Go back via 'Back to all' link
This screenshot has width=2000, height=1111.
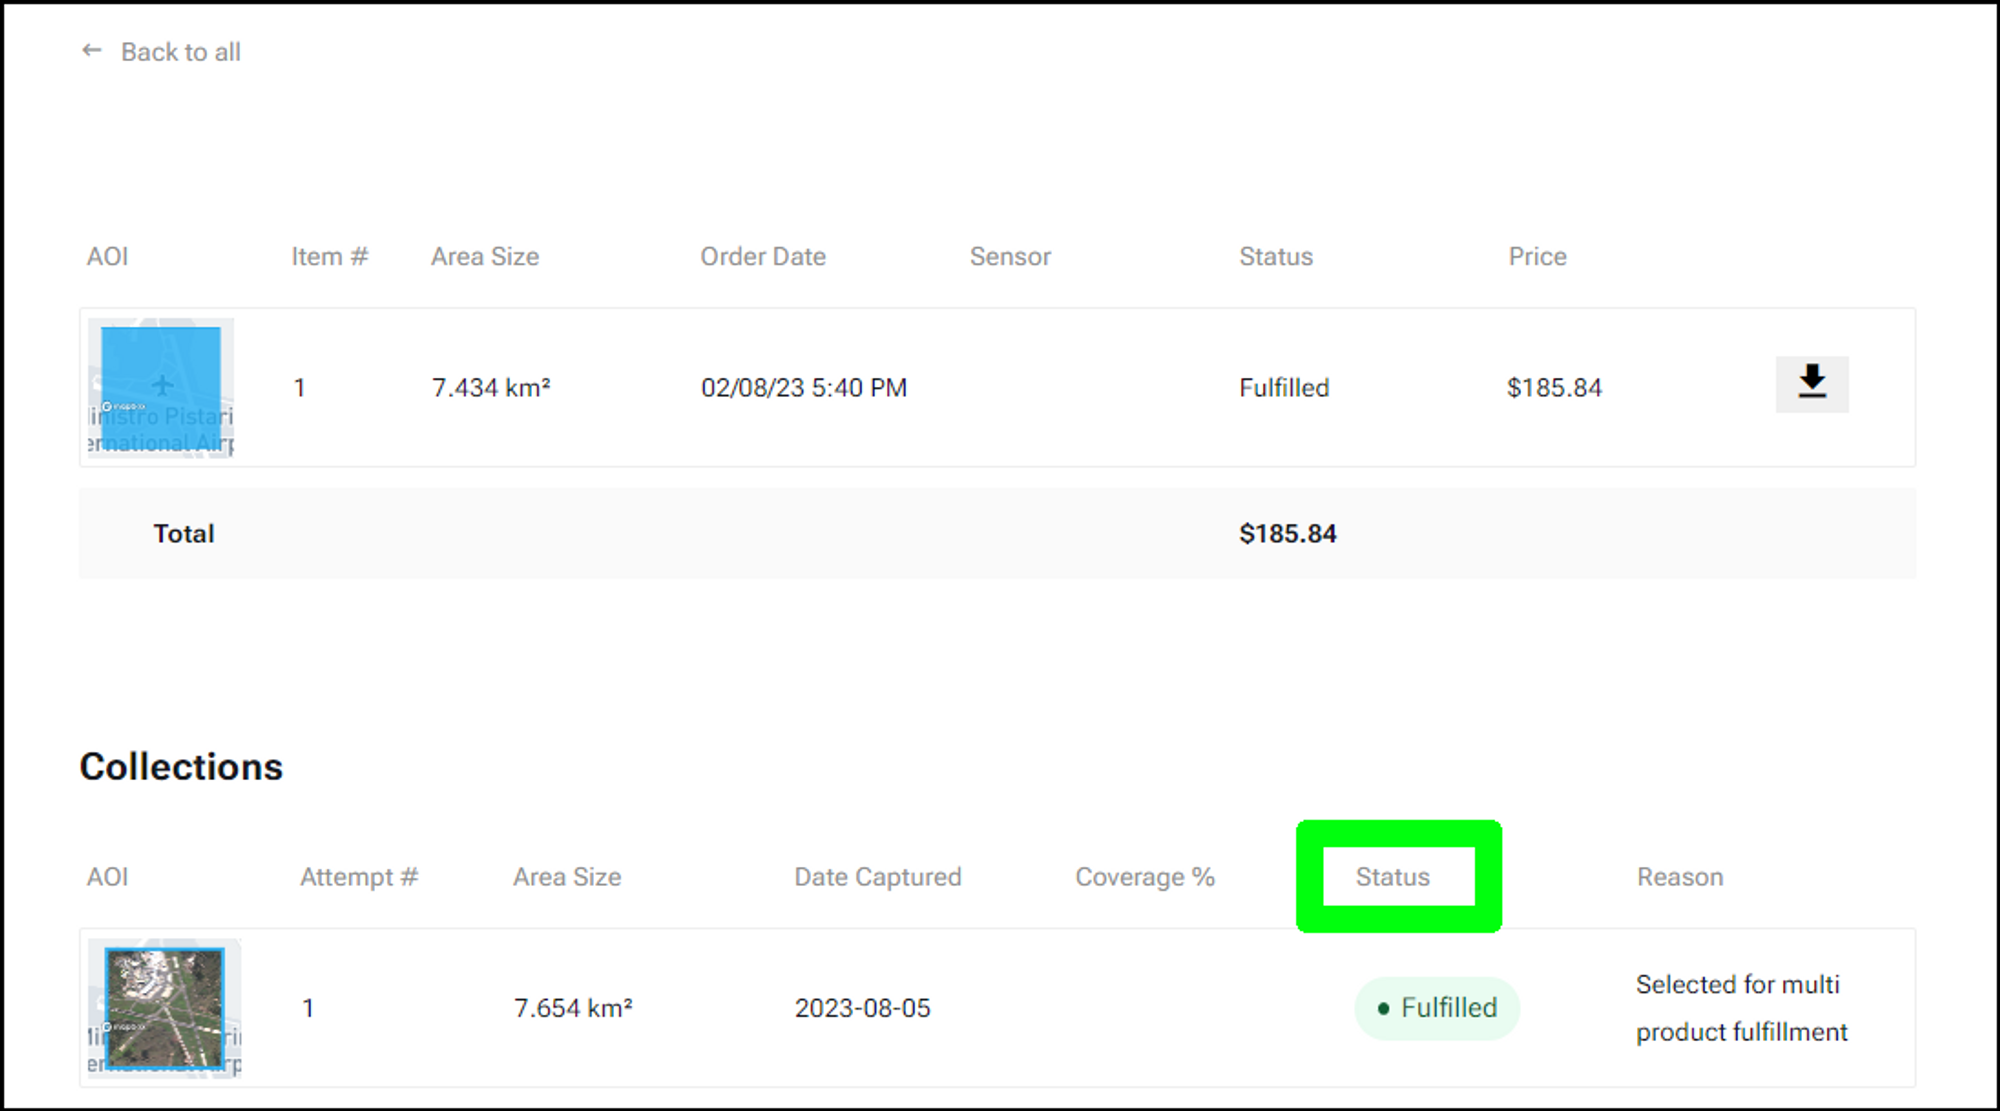[180, 52]
